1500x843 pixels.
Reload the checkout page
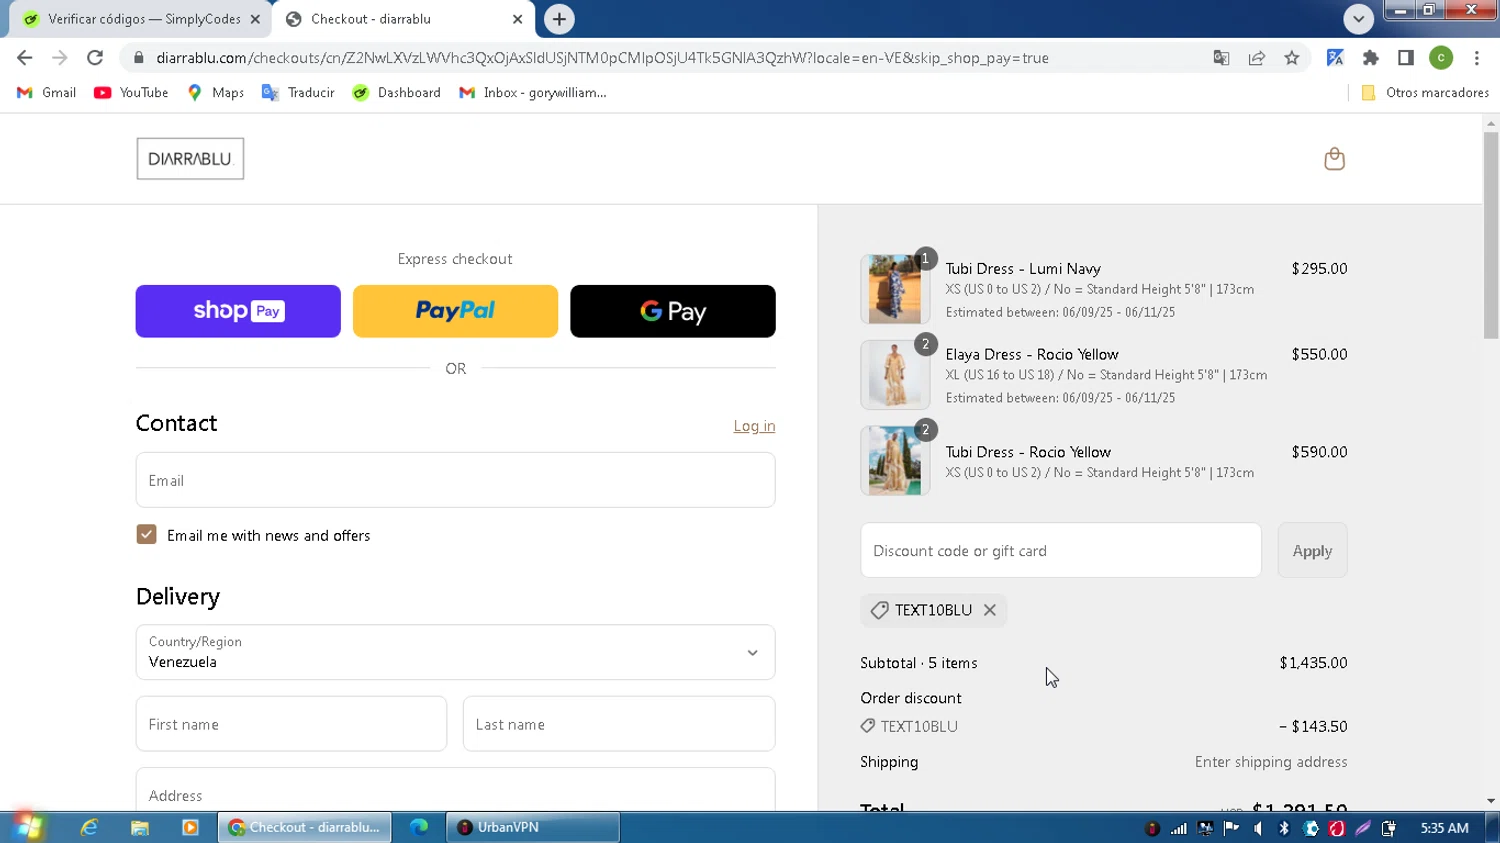click(95, 58)
